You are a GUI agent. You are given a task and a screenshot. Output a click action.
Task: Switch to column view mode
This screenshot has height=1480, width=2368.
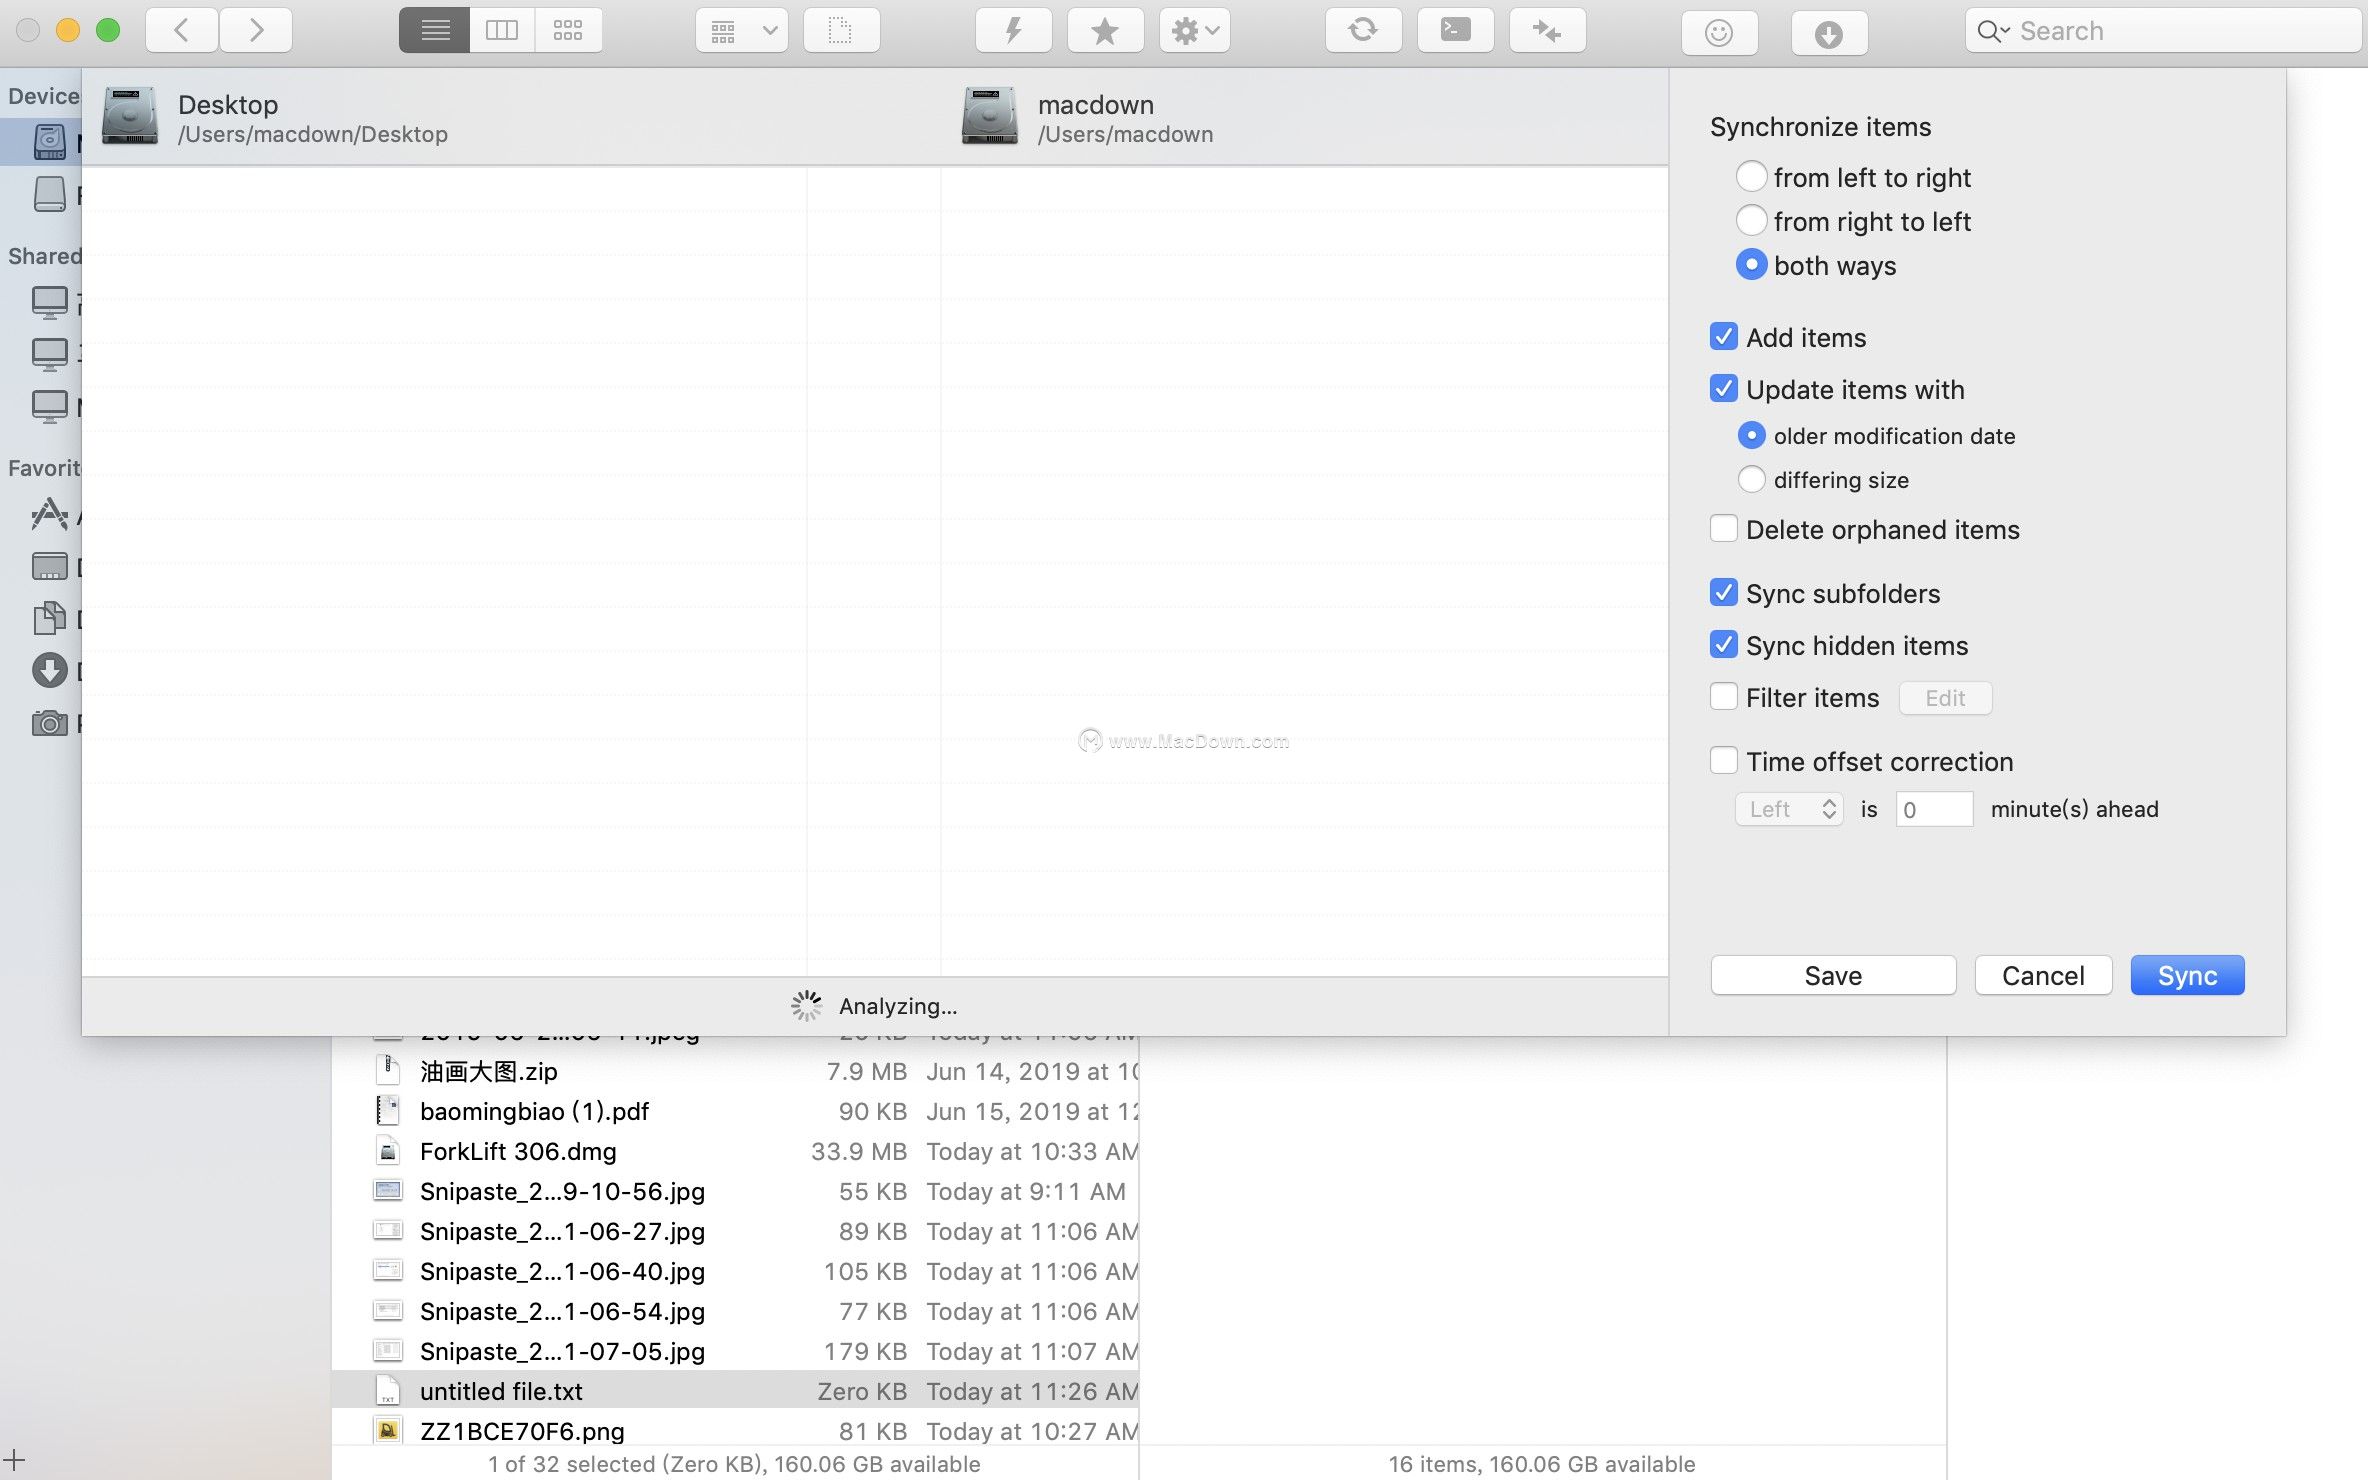[x=501, y=31]
